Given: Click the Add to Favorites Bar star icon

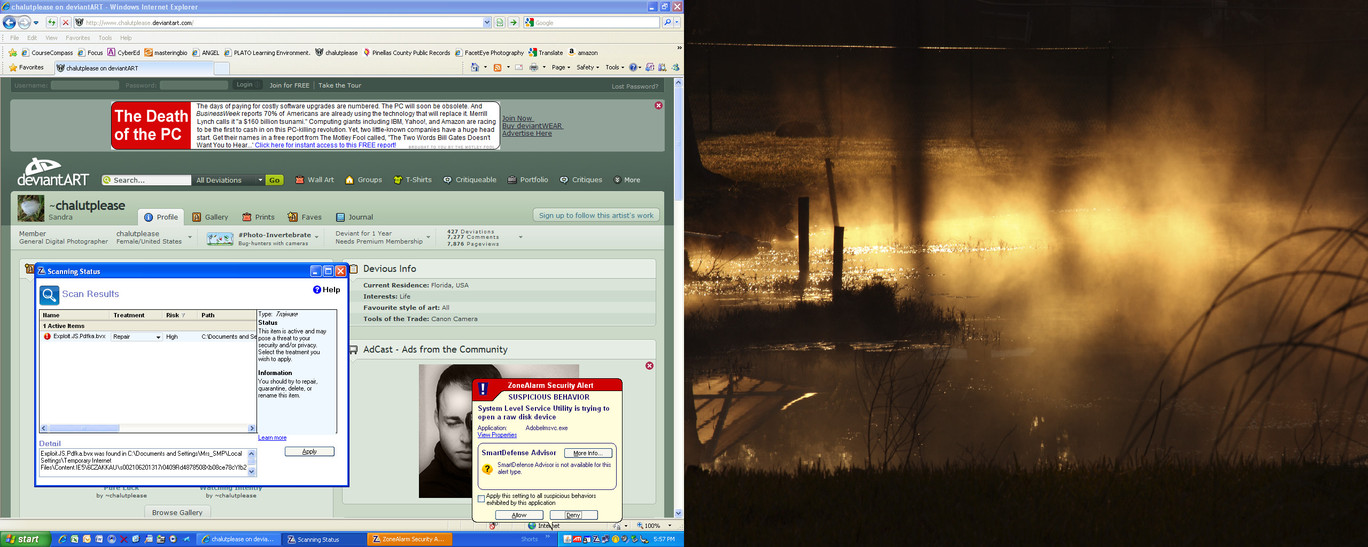Looking at the screenshot, I should point(13,52).
